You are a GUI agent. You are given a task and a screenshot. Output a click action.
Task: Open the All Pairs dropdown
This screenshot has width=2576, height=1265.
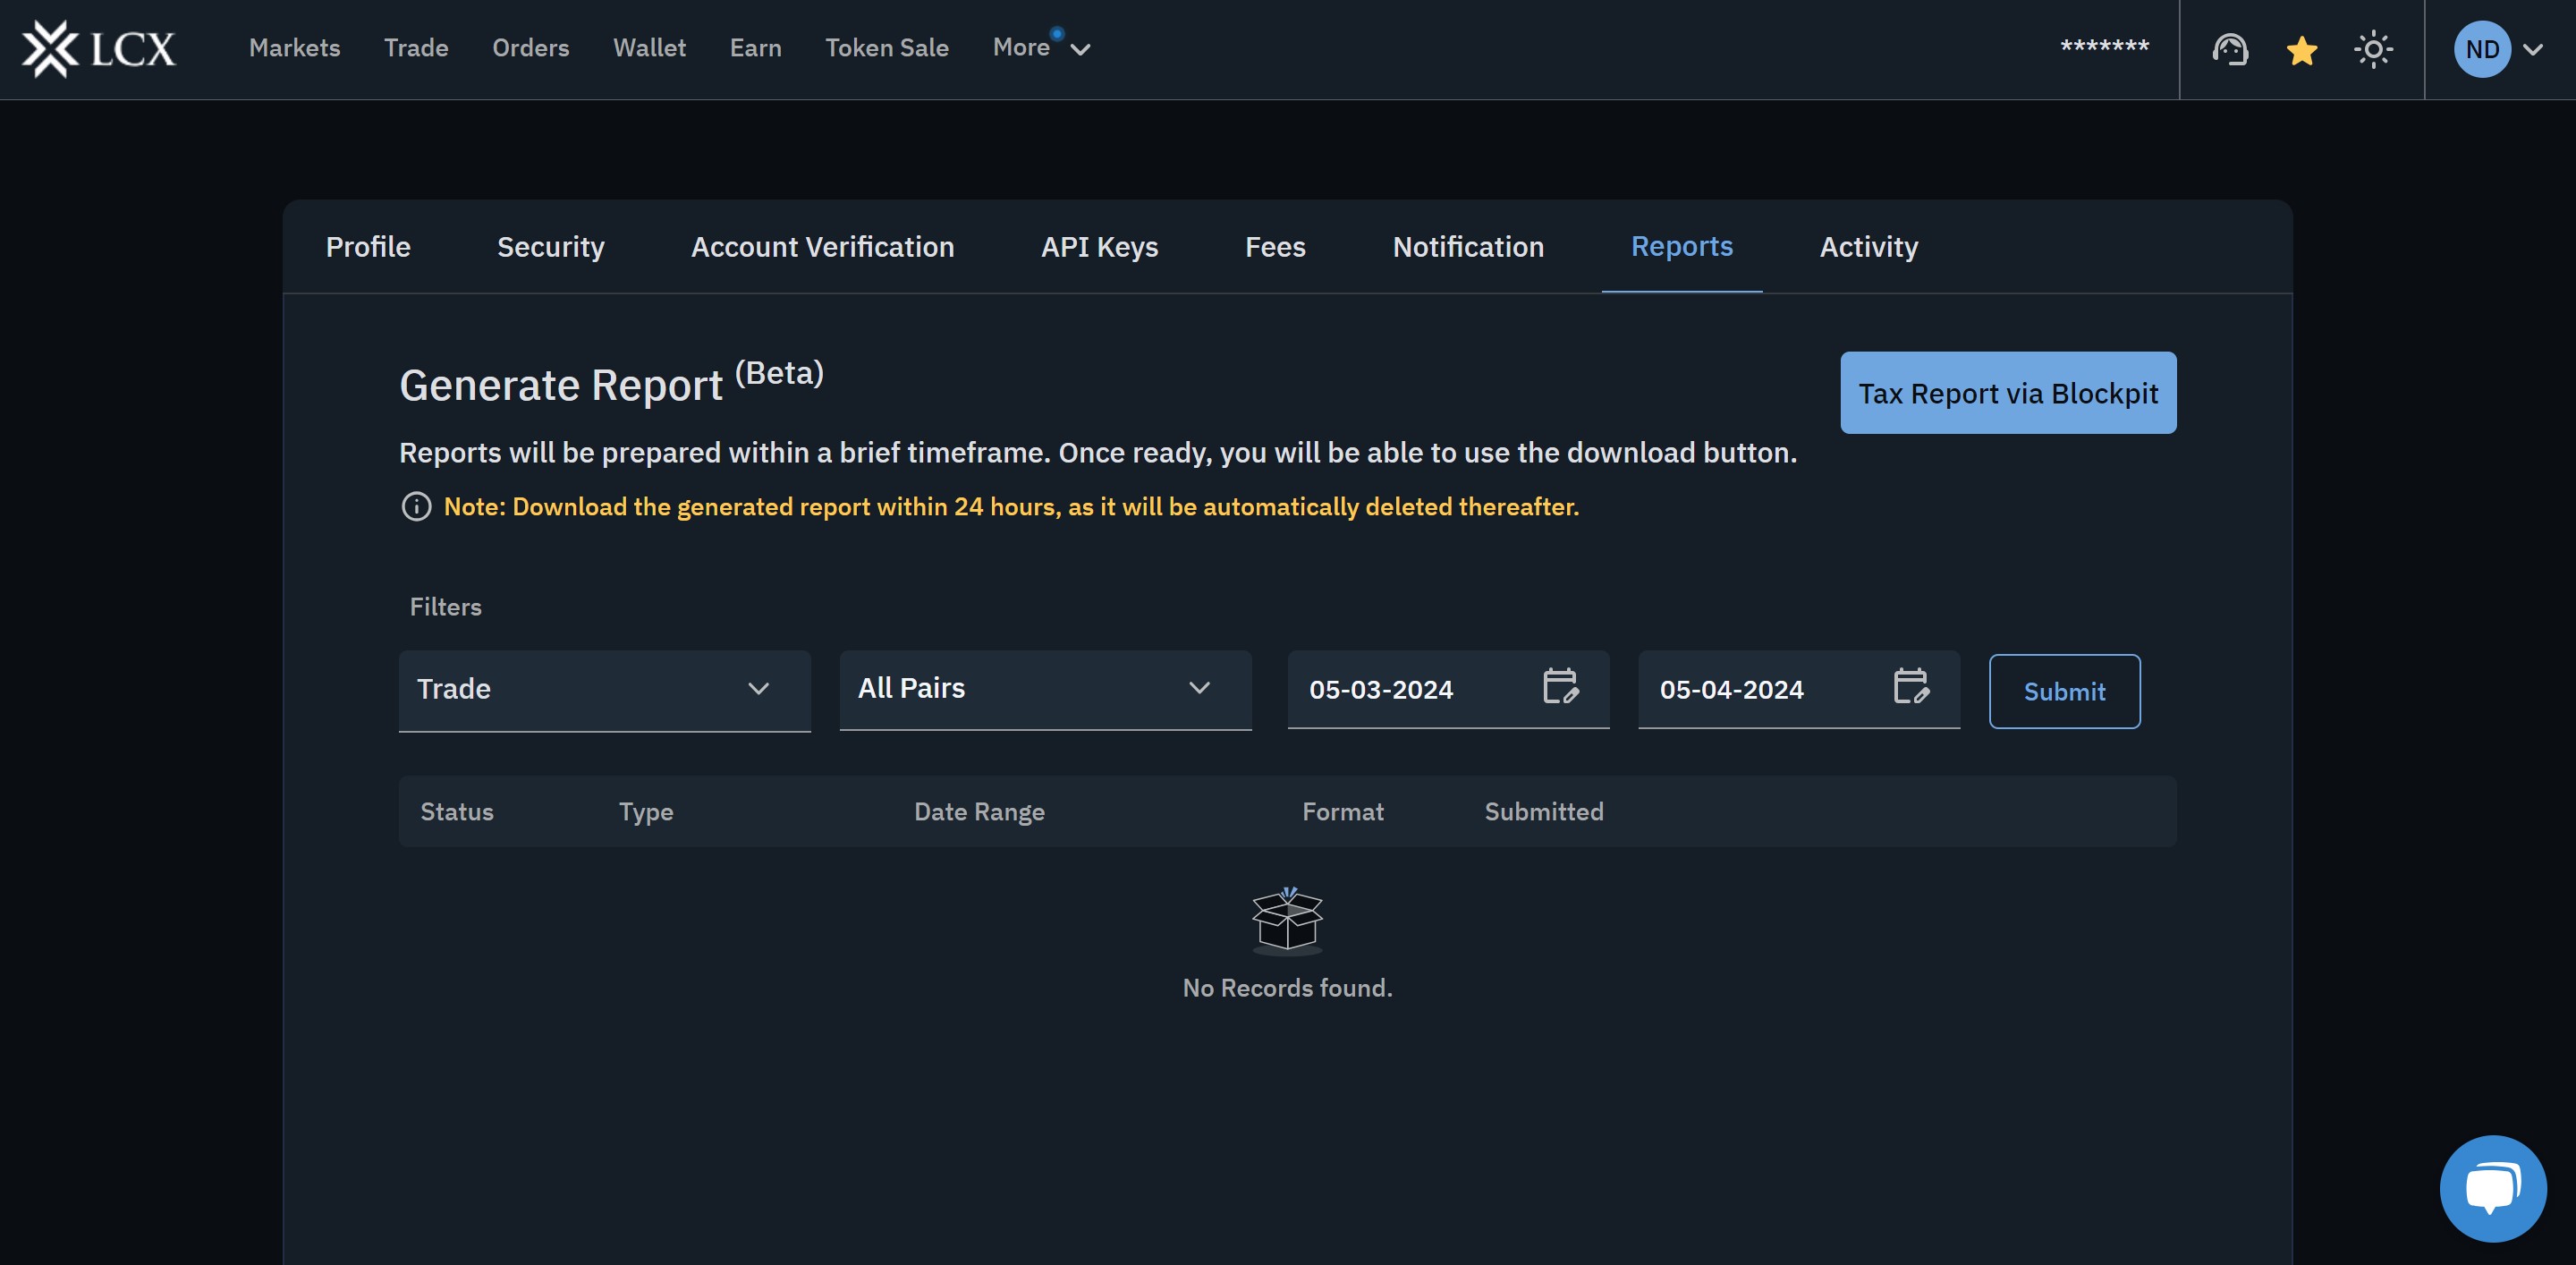(x=1045, y=688)
